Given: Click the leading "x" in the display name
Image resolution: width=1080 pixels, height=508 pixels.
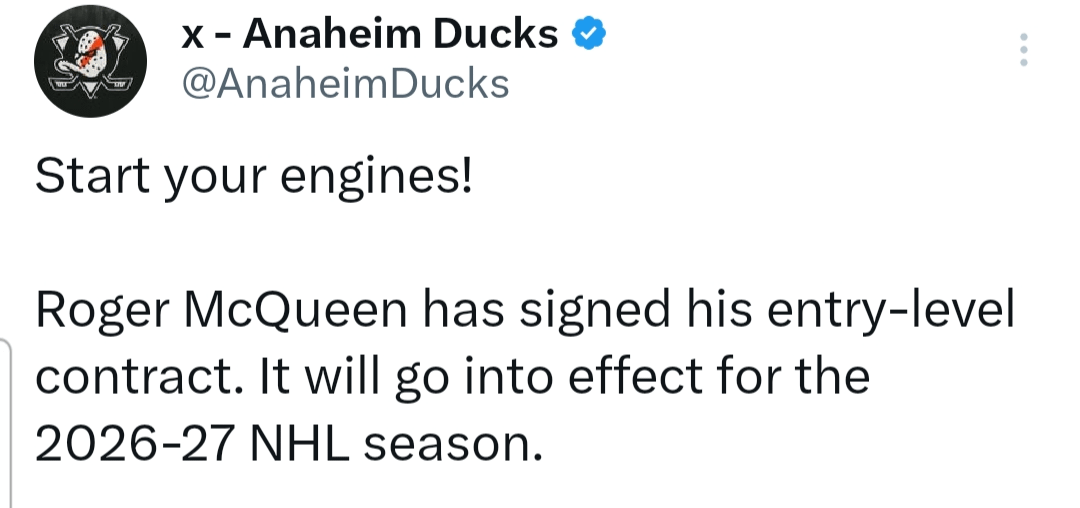Looking at the screenshot, I should click(192, 36).
